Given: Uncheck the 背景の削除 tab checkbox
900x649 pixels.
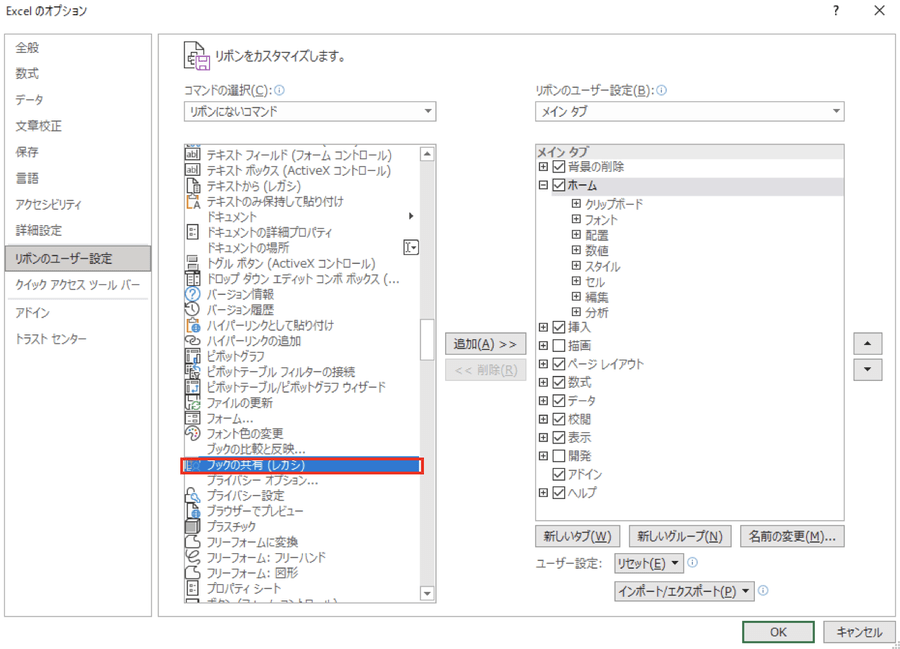Looking at the screenshot, I should 558,167.
